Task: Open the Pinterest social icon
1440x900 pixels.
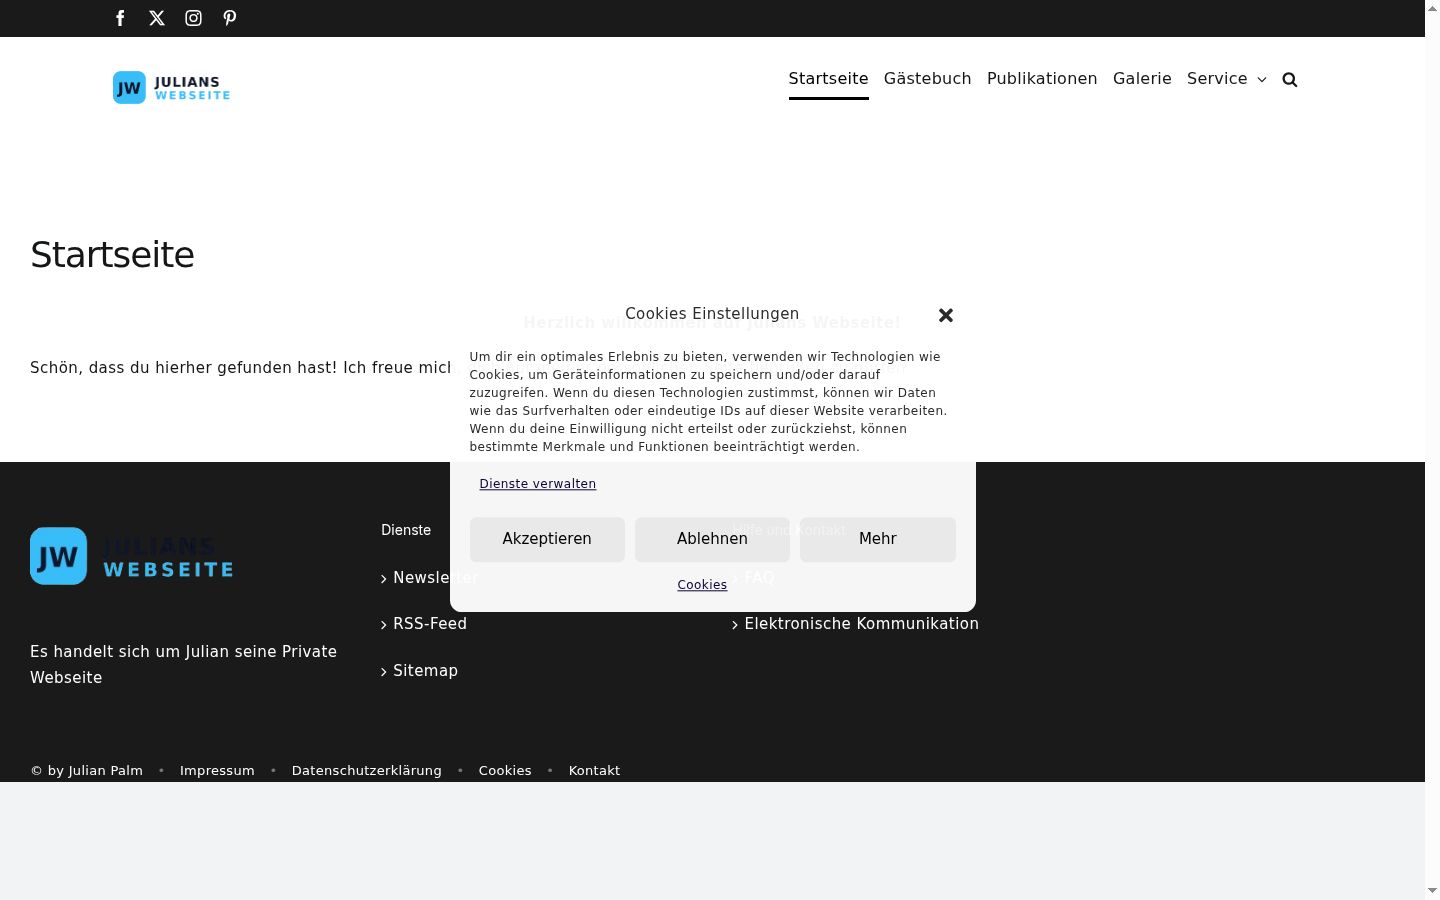Action: [230, 18]
